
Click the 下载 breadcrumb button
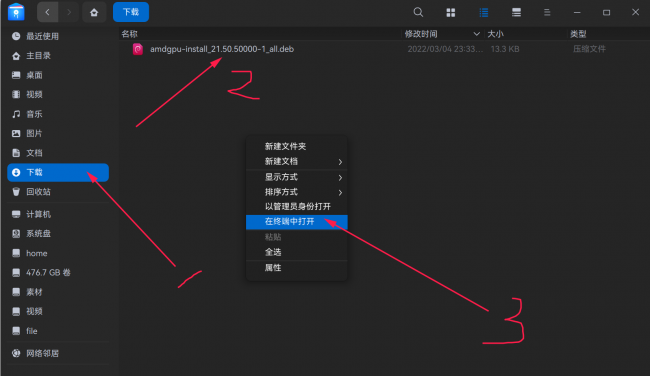[x=131, y=12]
